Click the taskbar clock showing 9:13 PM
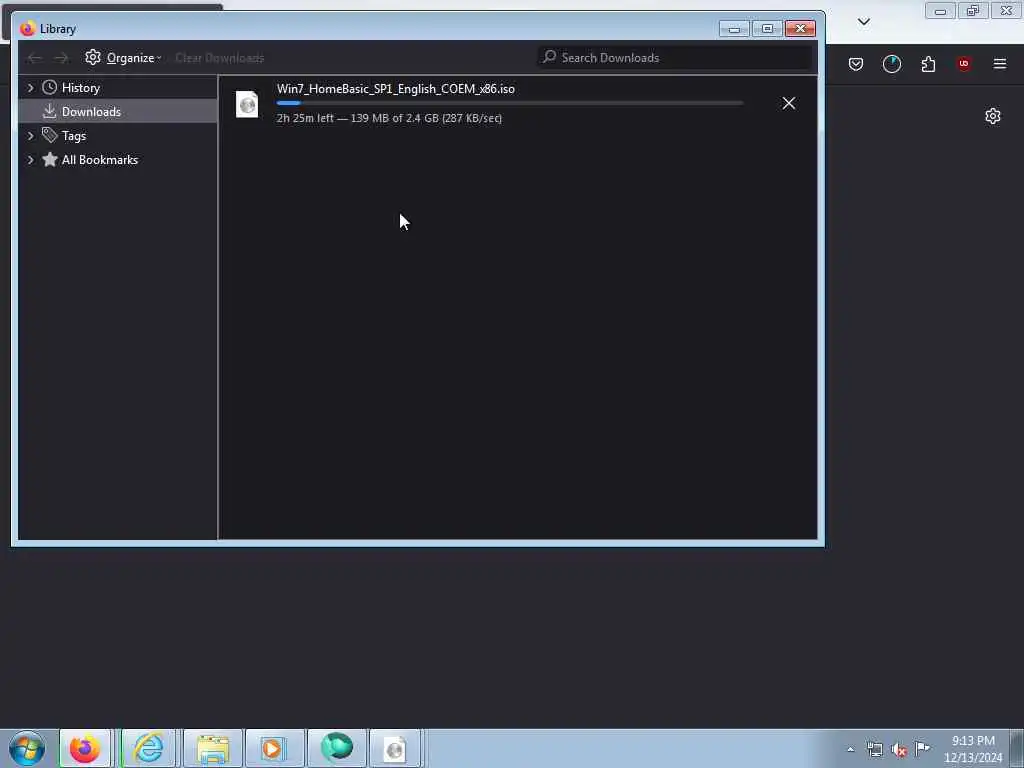The width and height of the screenshot is (1024, 768). [973, 749]
